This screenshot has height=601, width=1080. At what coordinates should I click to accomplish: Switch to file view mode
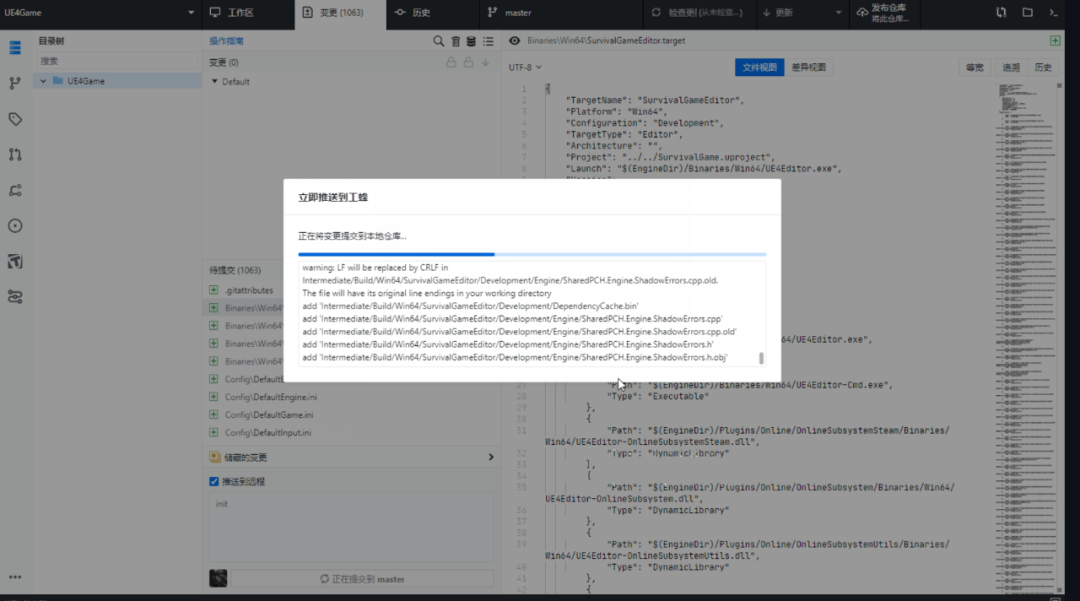tap(759, 67)
